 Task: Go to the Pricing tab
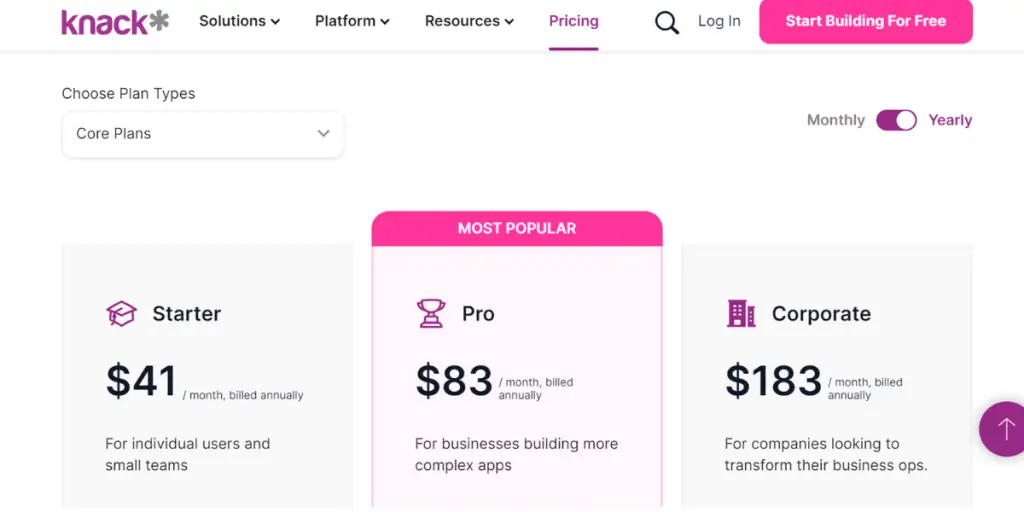573,22
